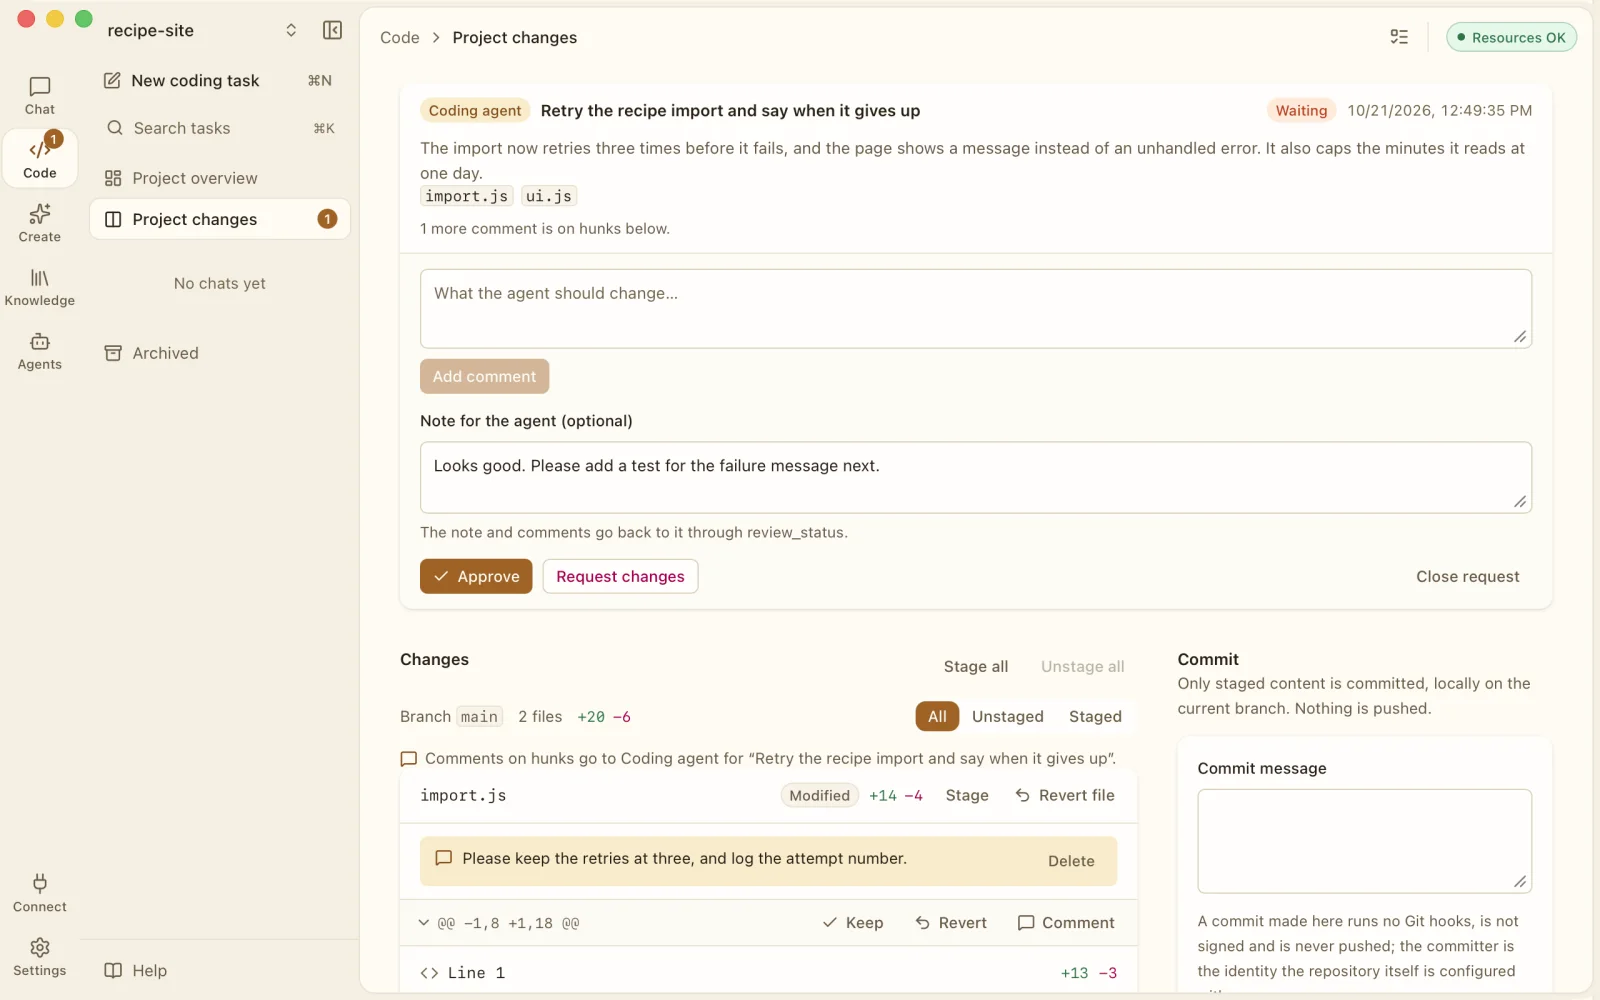The width and height of the screenshot is (1600, 1000).
Task: Click the Add comment button
Action: pos(484,376)
